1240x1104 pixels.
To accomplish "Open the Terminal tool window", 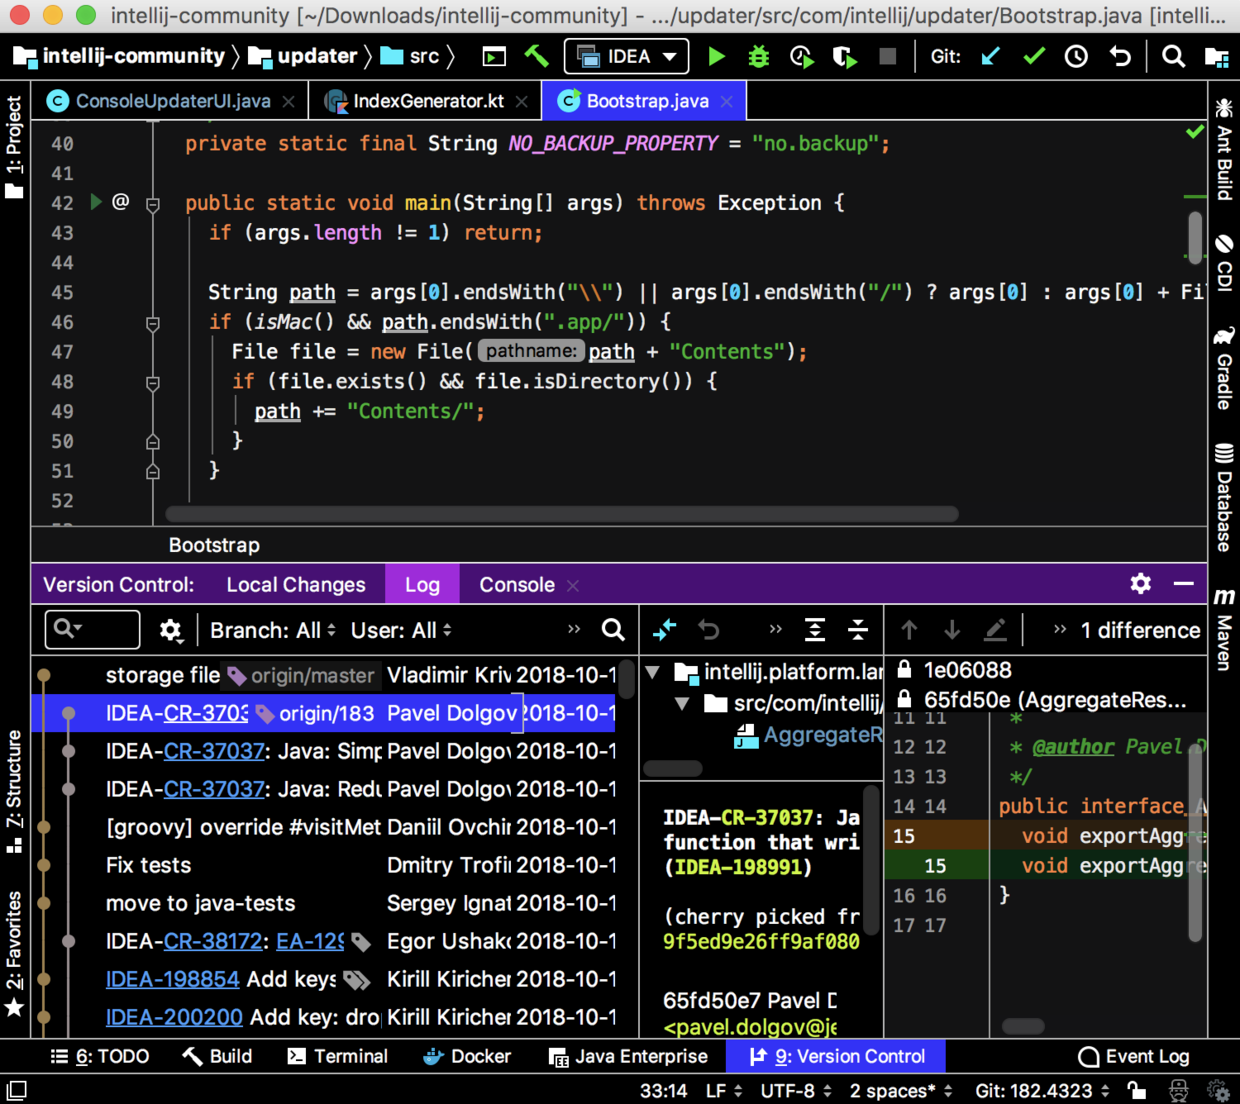I will (338, 1056).
